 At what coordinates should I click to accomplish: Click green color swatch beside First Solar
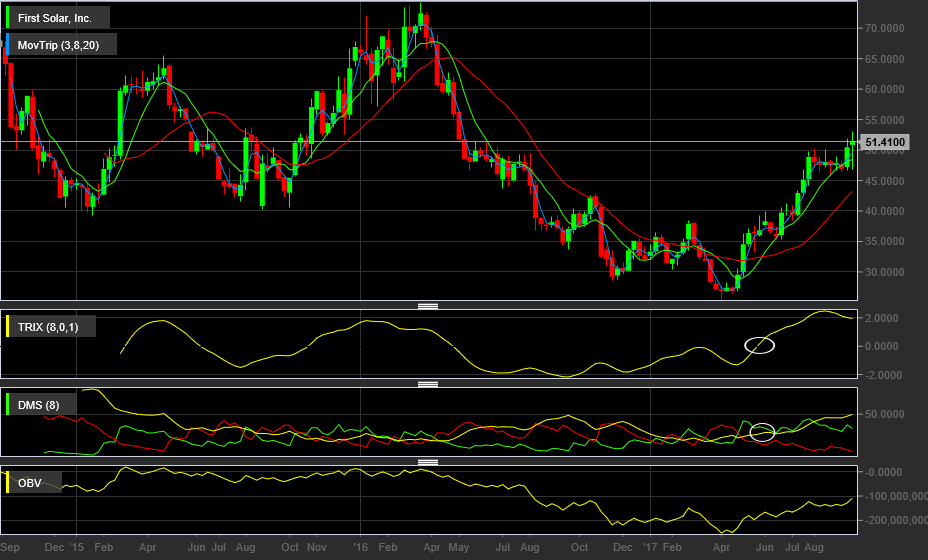(9, 18)
